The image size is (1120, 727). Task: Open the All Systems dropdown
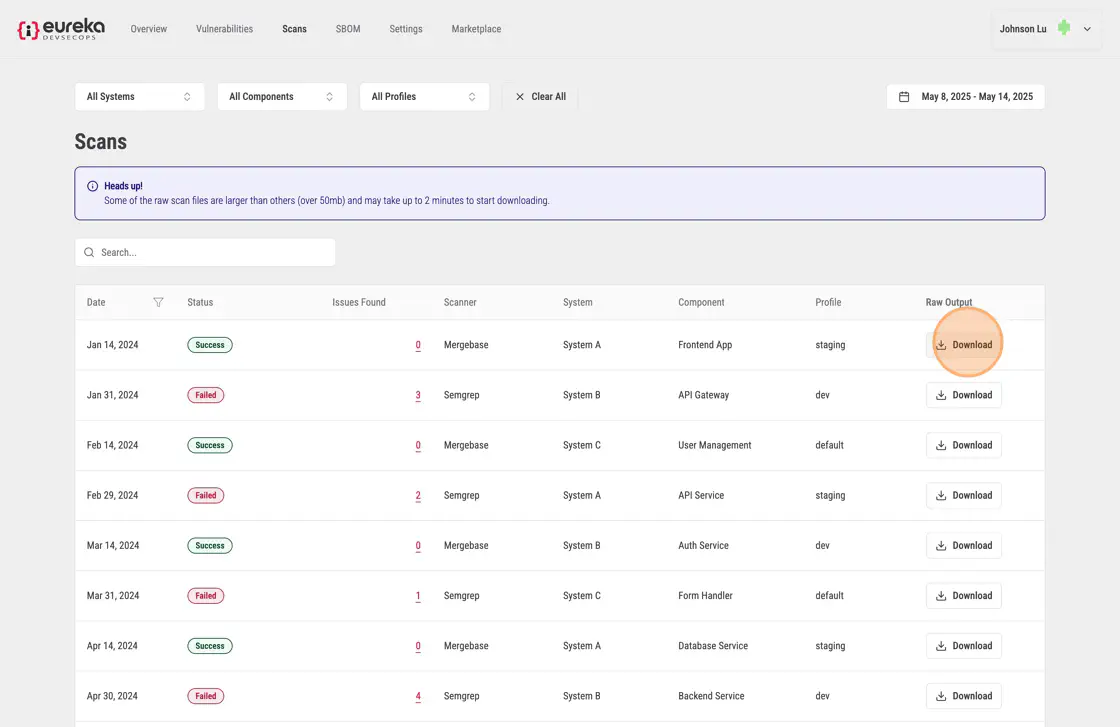pos(139,97)
